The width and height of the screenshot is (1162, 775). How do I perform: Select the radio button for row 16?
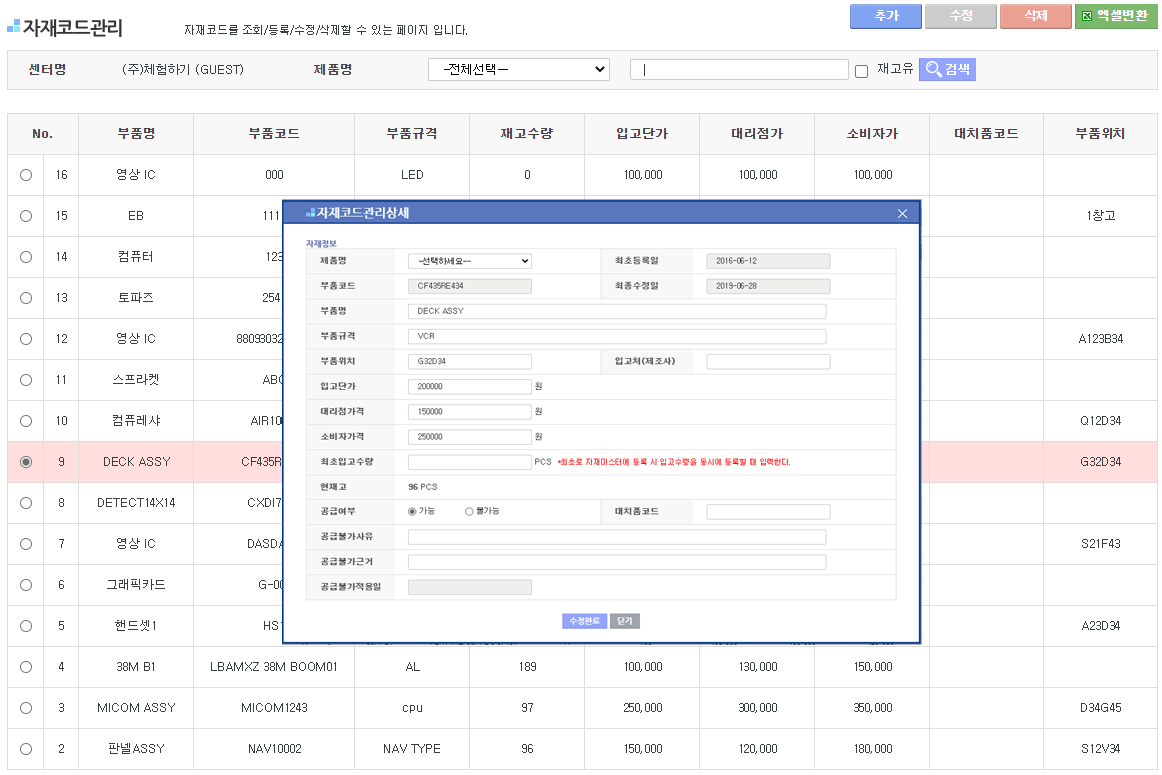coord(26,175)
